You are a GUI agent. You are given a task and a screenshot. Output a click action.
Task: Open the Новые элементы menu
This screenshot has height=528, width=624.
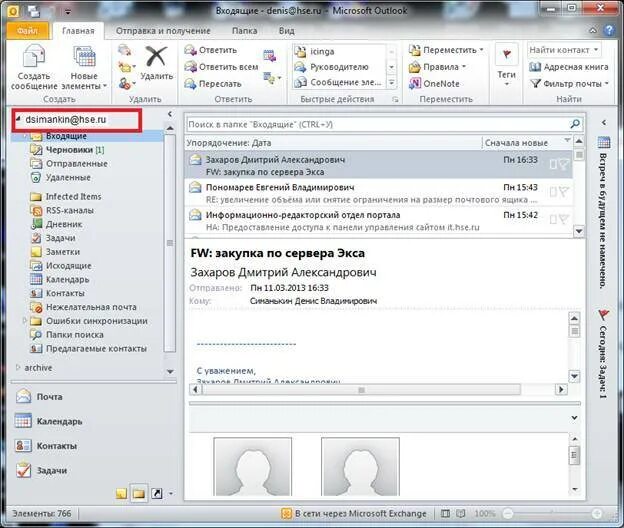point(84,67)
